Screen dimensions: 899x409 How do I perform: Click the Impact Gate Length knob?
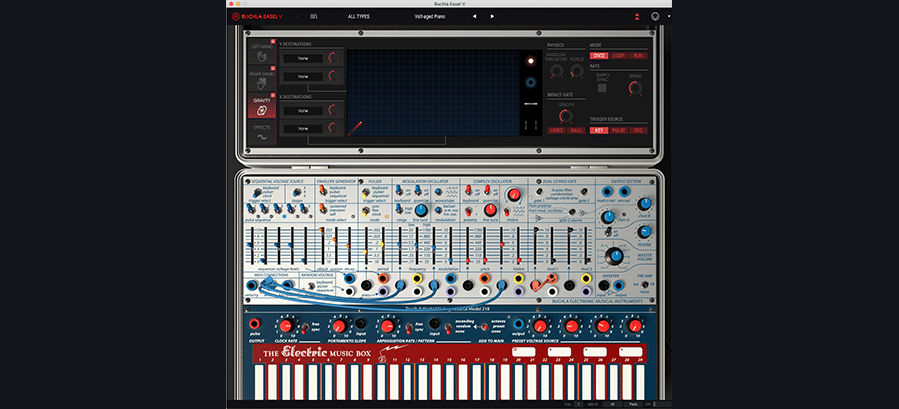point(566,116)
